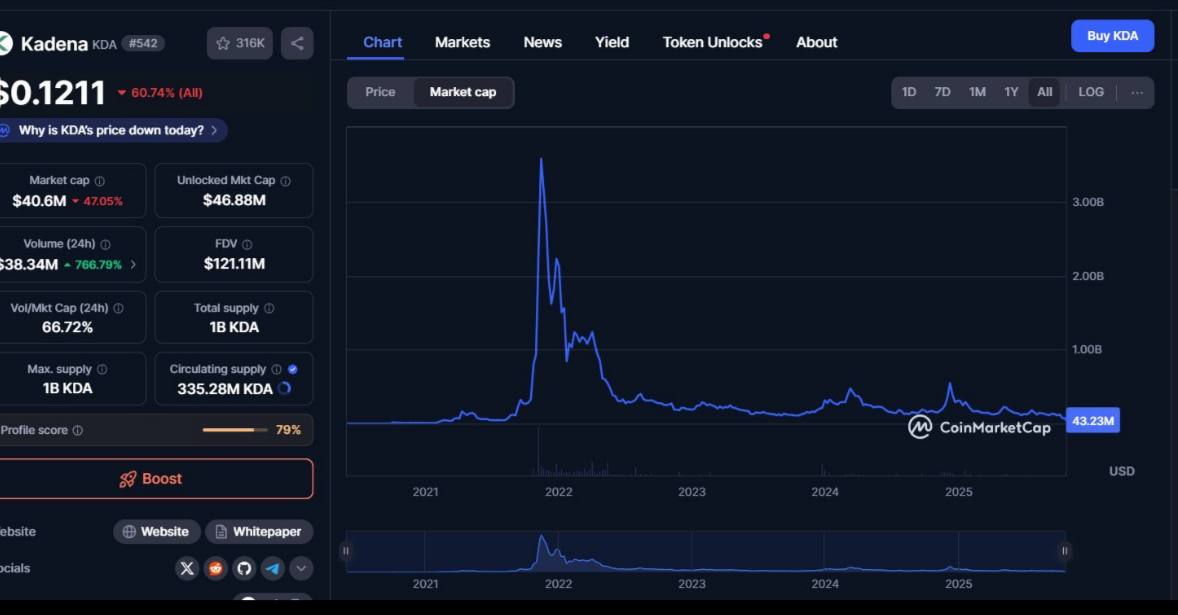
Task: Open market cap info tooltip icon
Action: point(100,181)
